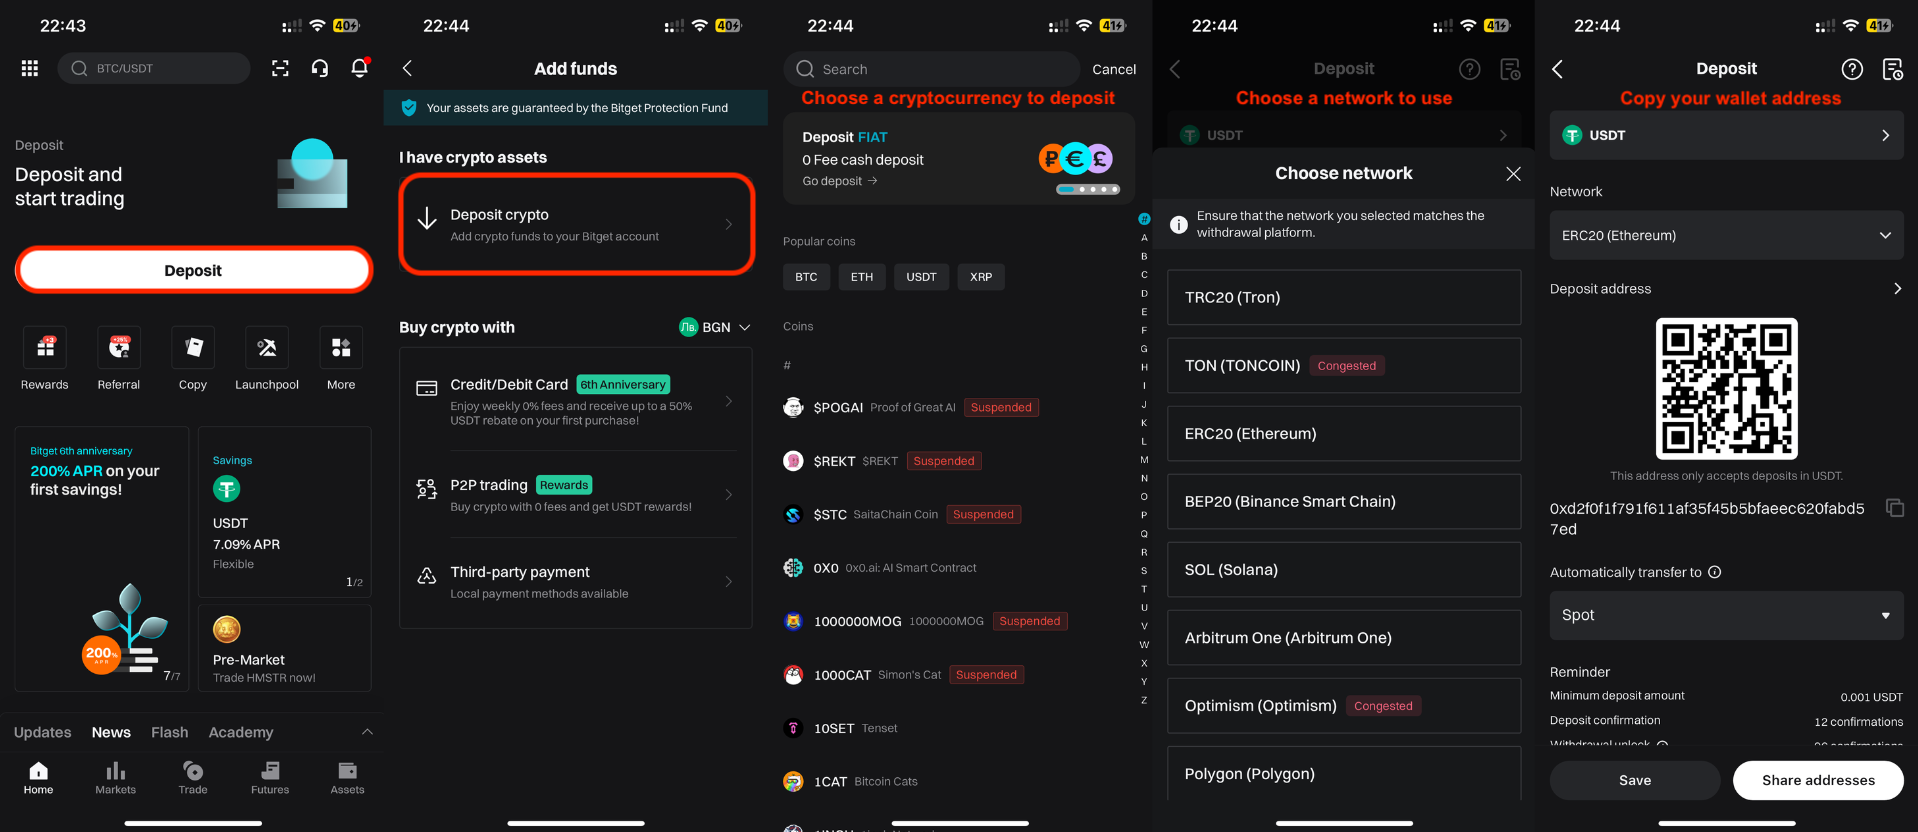
Task: Open customer support headset icon
Action: [x=320, y=68]
